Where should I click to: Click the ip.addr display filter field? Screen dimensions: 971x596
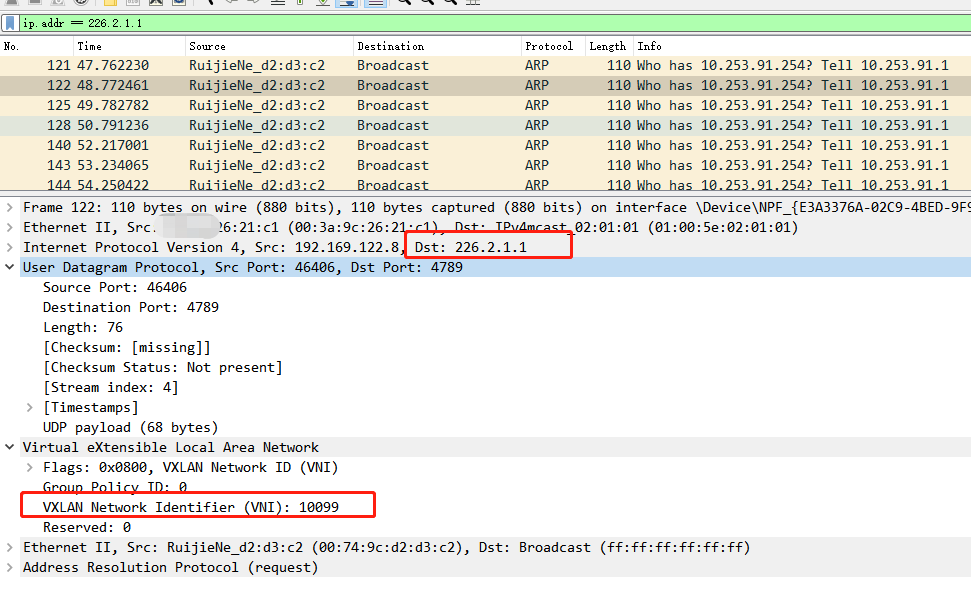(x=400, y=23)
